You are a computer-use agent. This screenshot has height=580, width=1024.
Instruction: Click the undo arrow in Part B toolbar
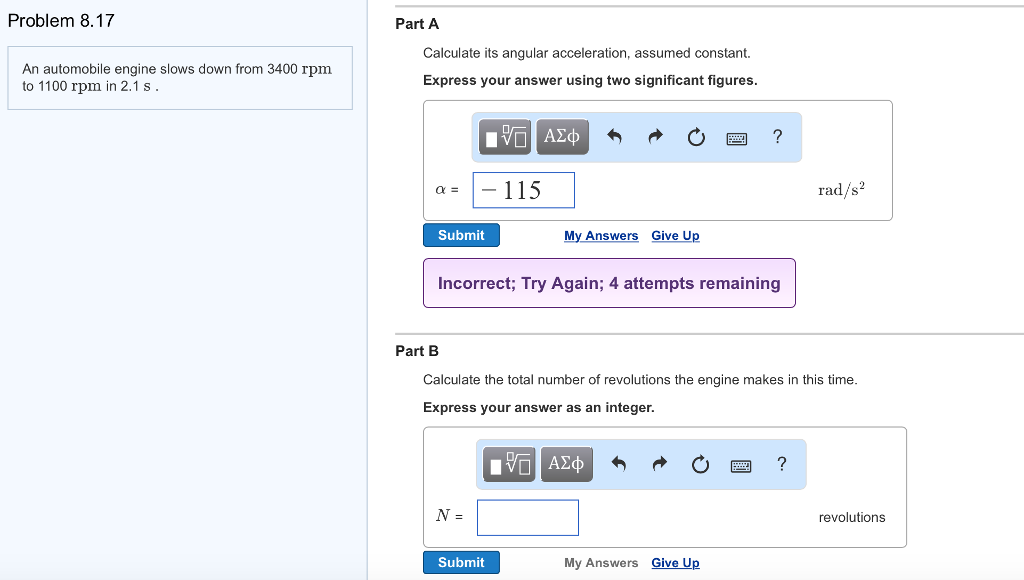coord(619,464)
